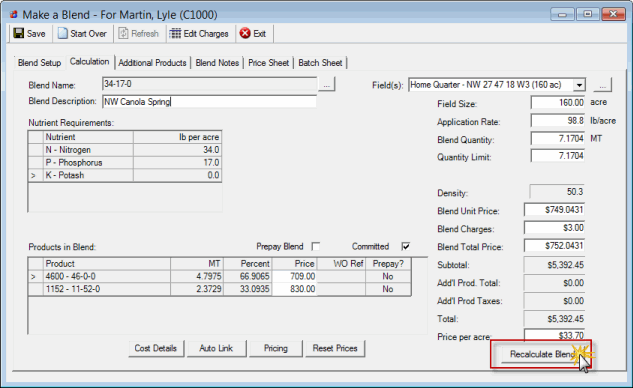
Task: Click into the Blend Description field
Action: 210,101
